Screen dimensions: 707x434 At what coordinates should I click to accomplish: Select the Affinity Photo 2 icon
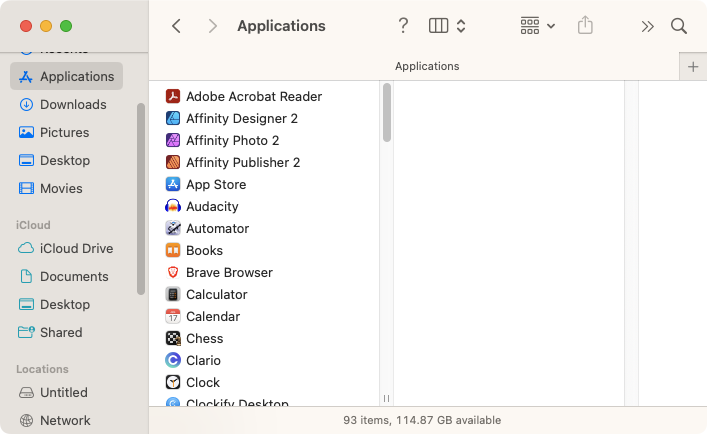(x=173, y=141)
